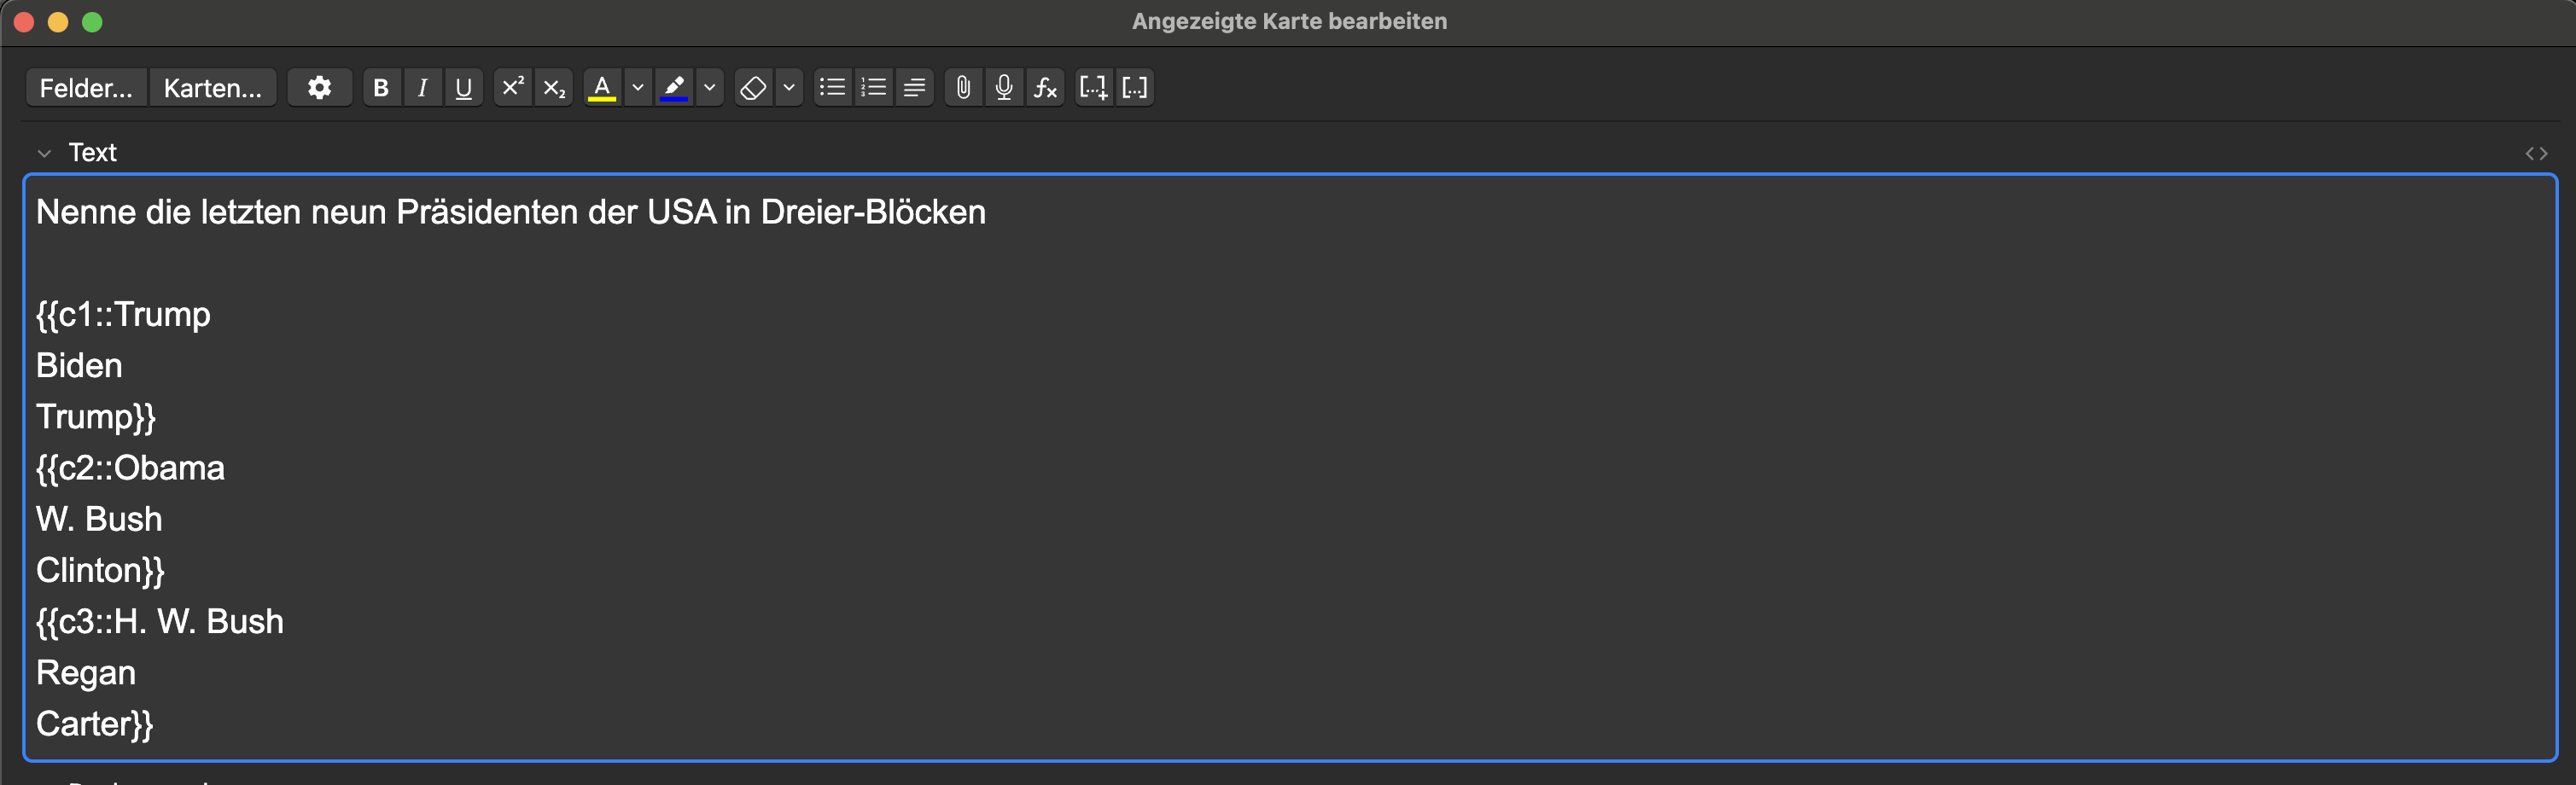Viewport: 2576px width, 785px height.
Task: Record audio with the microphone icon
Action: coord(1004,88)
